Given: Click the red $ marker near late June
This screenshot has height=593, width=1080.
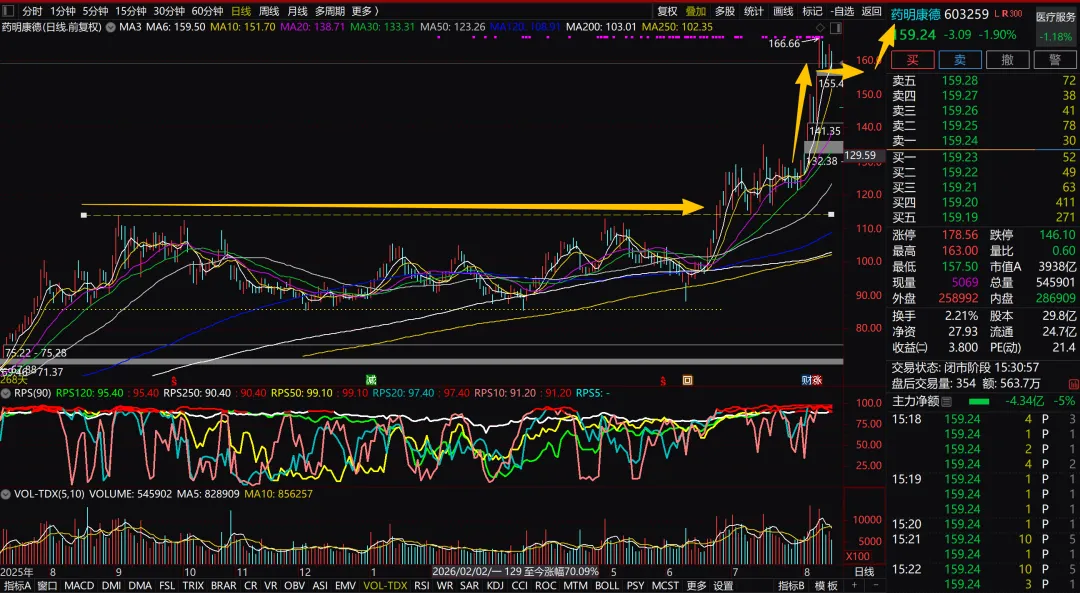Looking at the screenshot, I should point(663,380).
